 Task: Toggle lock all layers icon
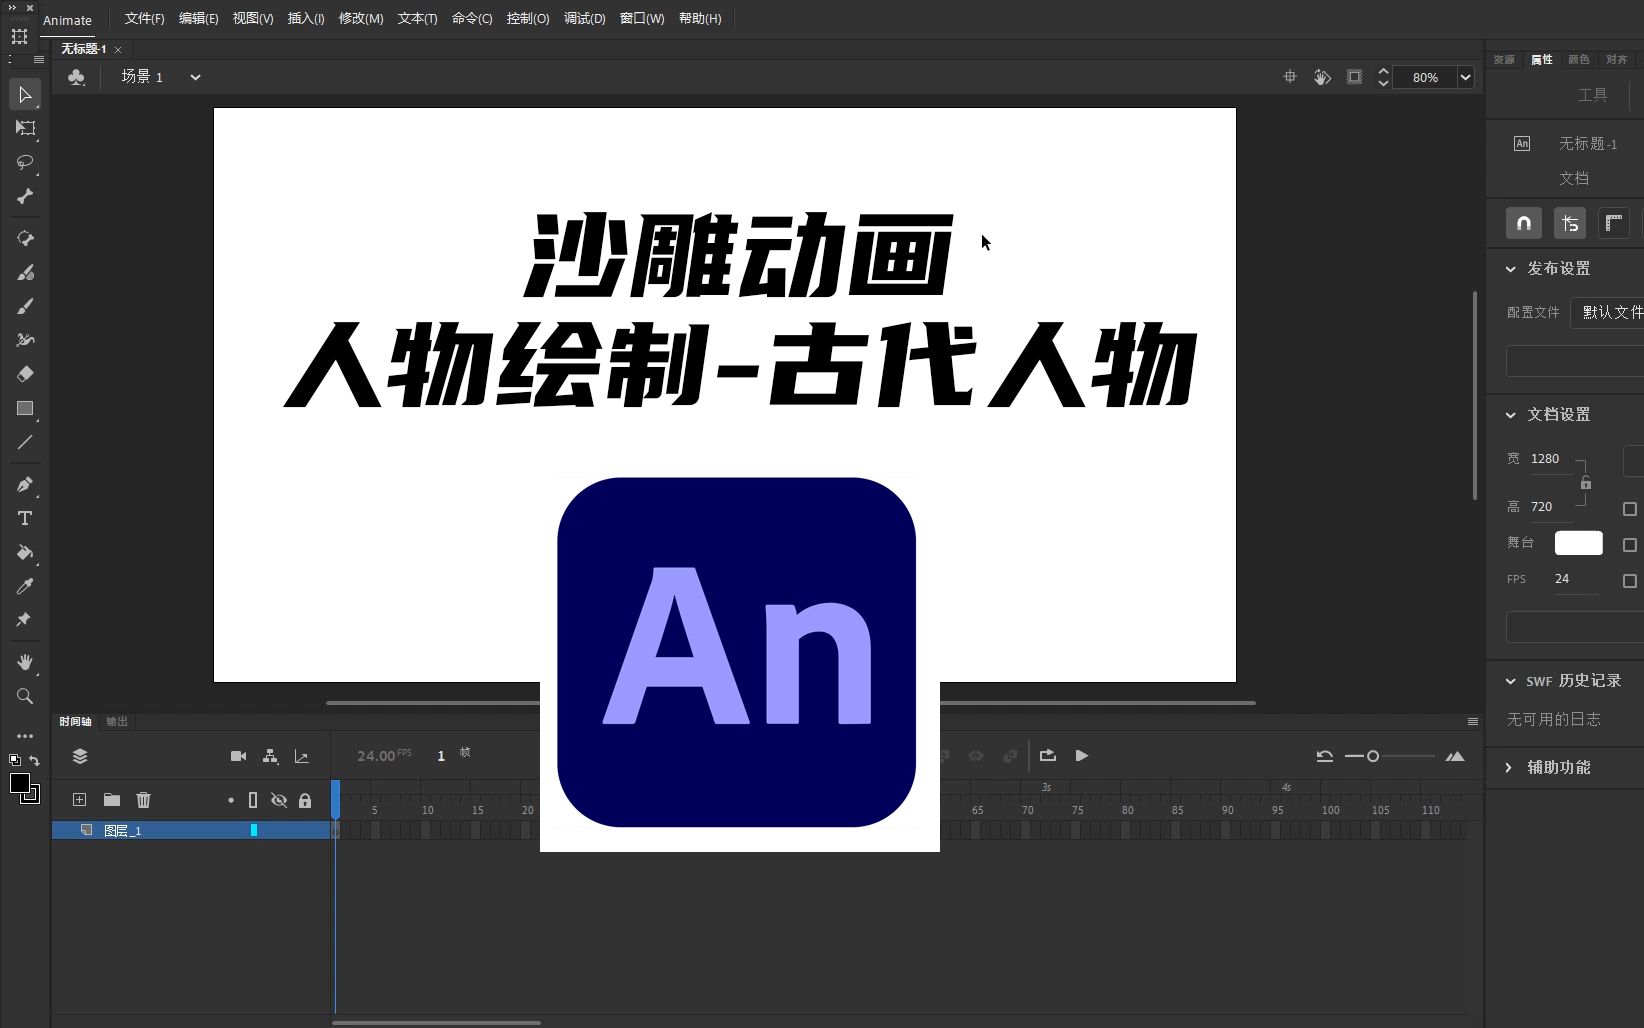(x=305, y=800)
